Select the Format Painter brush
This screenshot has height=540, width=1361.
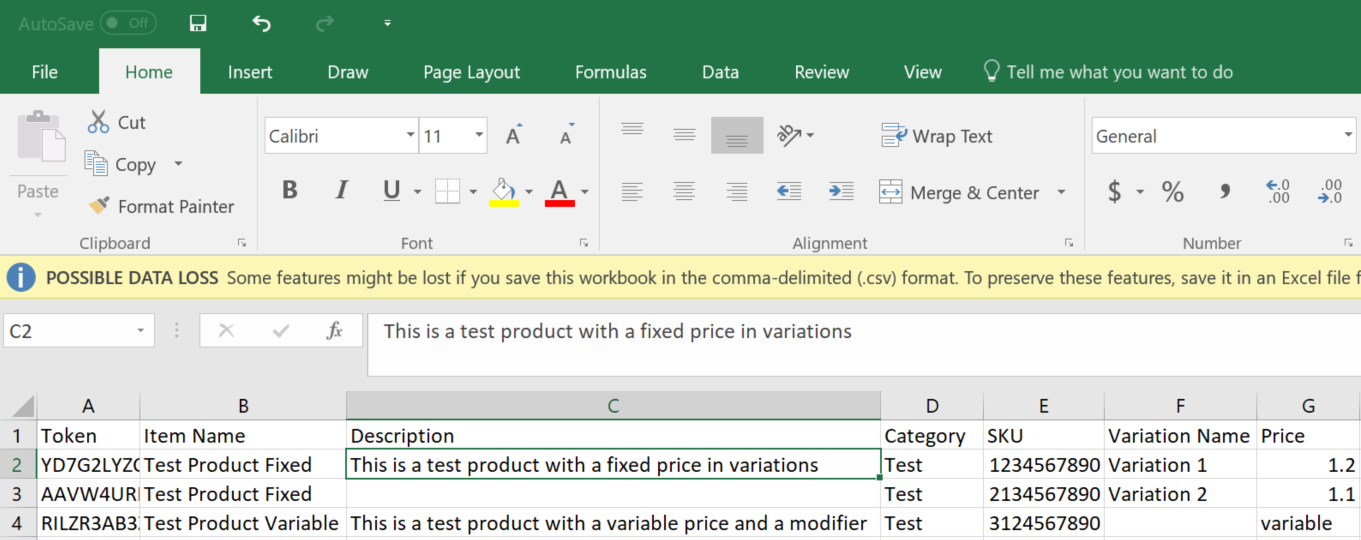[x=161, y=206]
